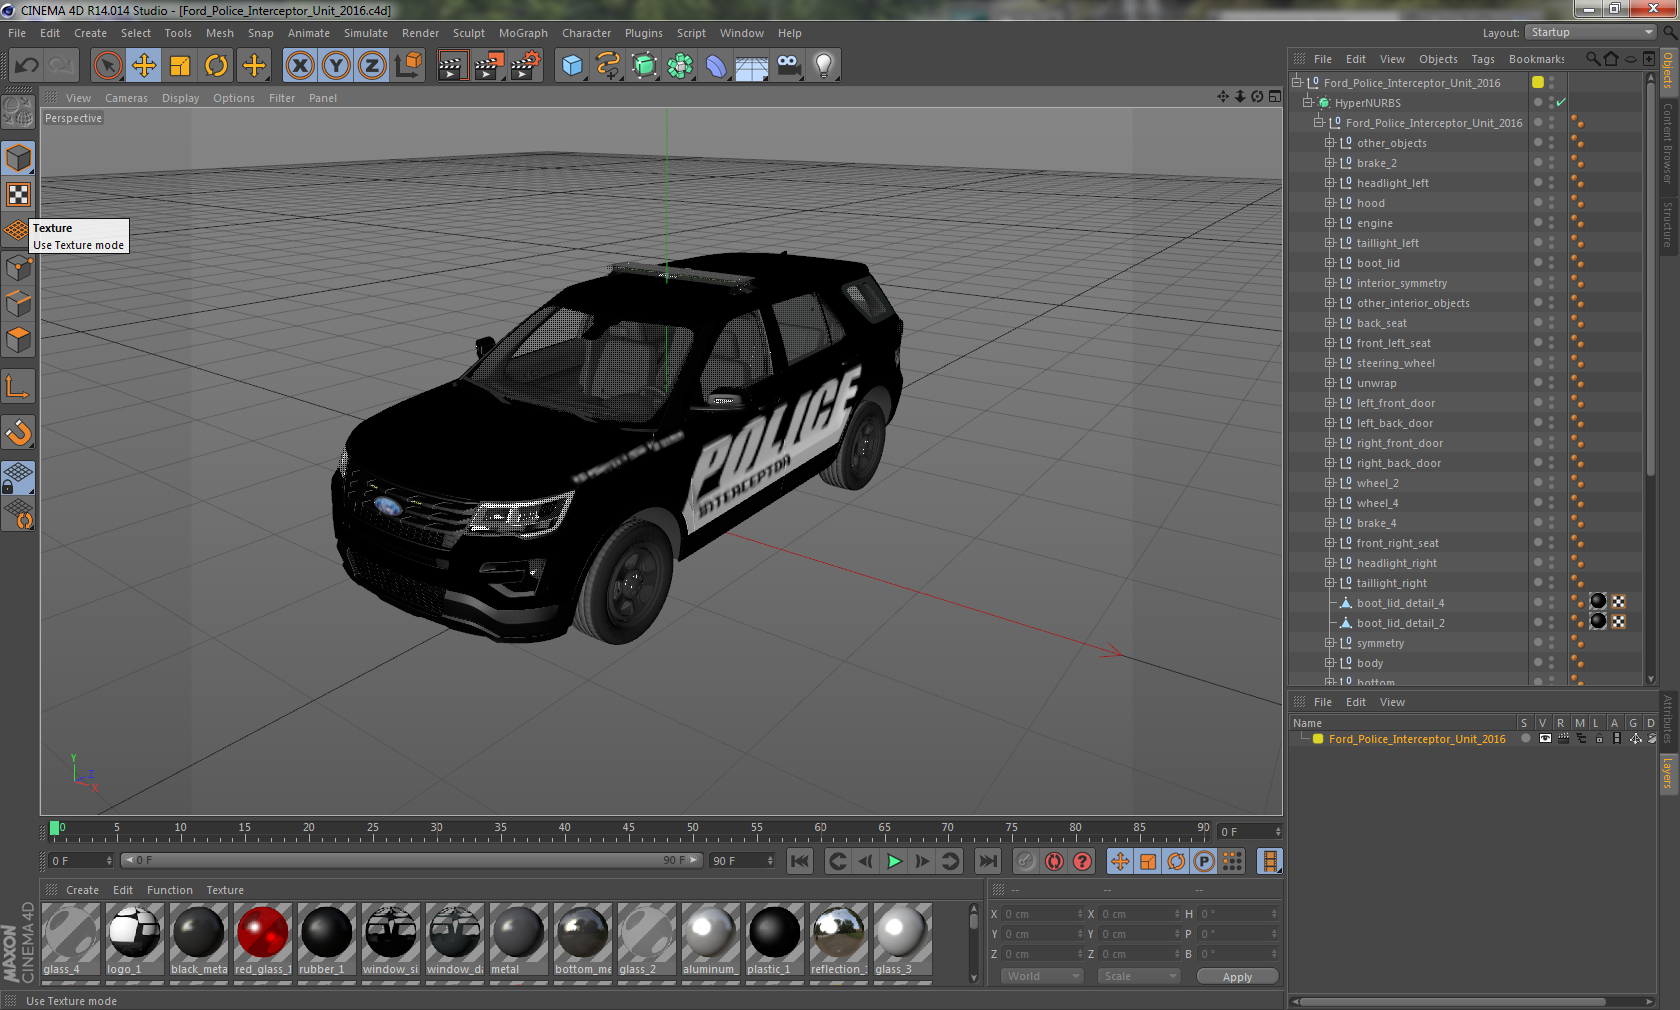Toggle layer solo for Ford_Police_Interceptor layer
1680x1010 pixels.
[1526, 739]
